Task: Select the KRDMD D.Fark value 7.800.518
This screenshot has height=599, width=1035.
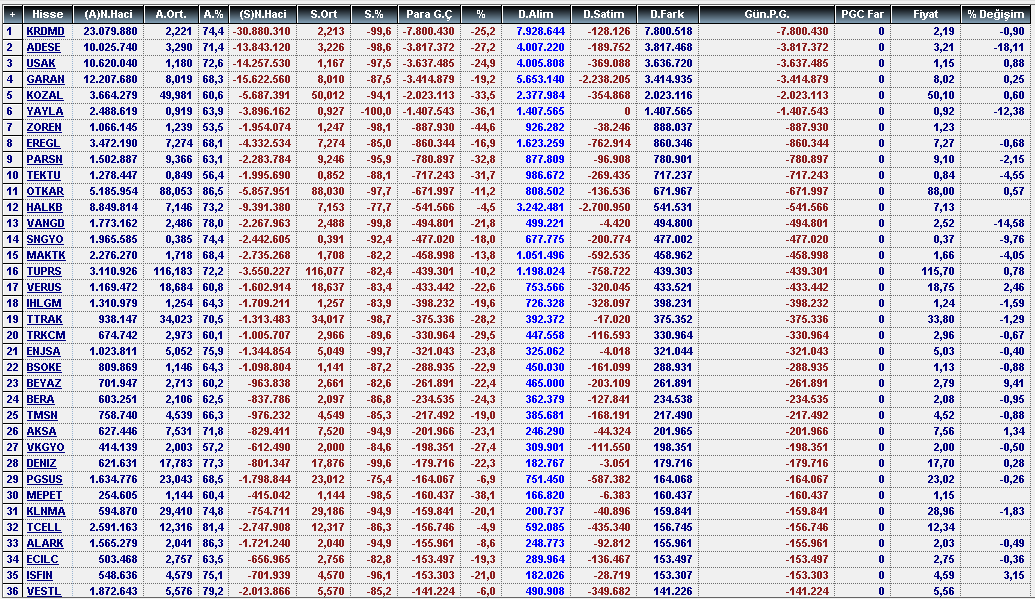Action: click(x=668, y=31)
